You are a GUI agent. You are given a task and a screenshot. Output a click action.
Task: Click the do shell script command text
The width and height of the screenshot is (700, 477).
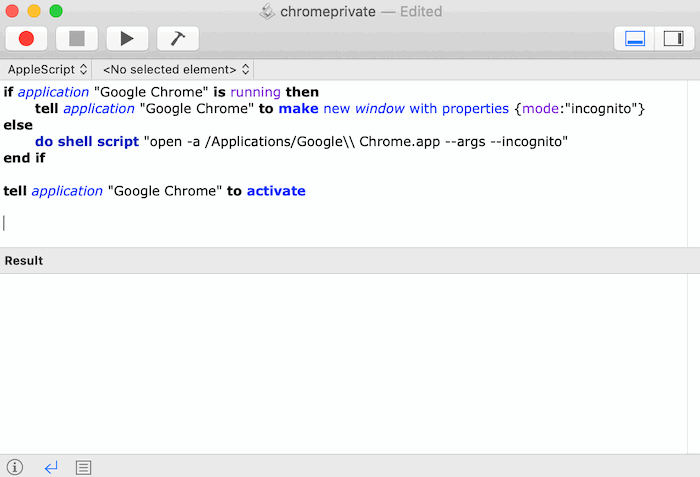pos(87,142)
